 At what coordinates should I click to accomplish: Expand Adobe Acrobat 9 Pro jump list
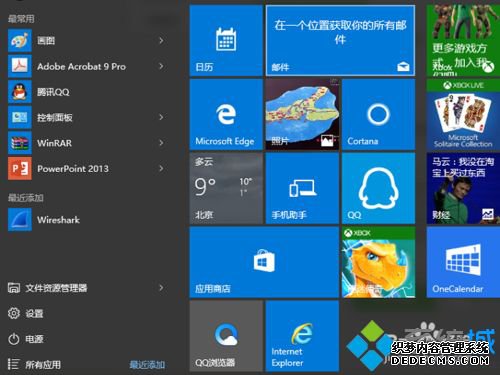point(161,66)
